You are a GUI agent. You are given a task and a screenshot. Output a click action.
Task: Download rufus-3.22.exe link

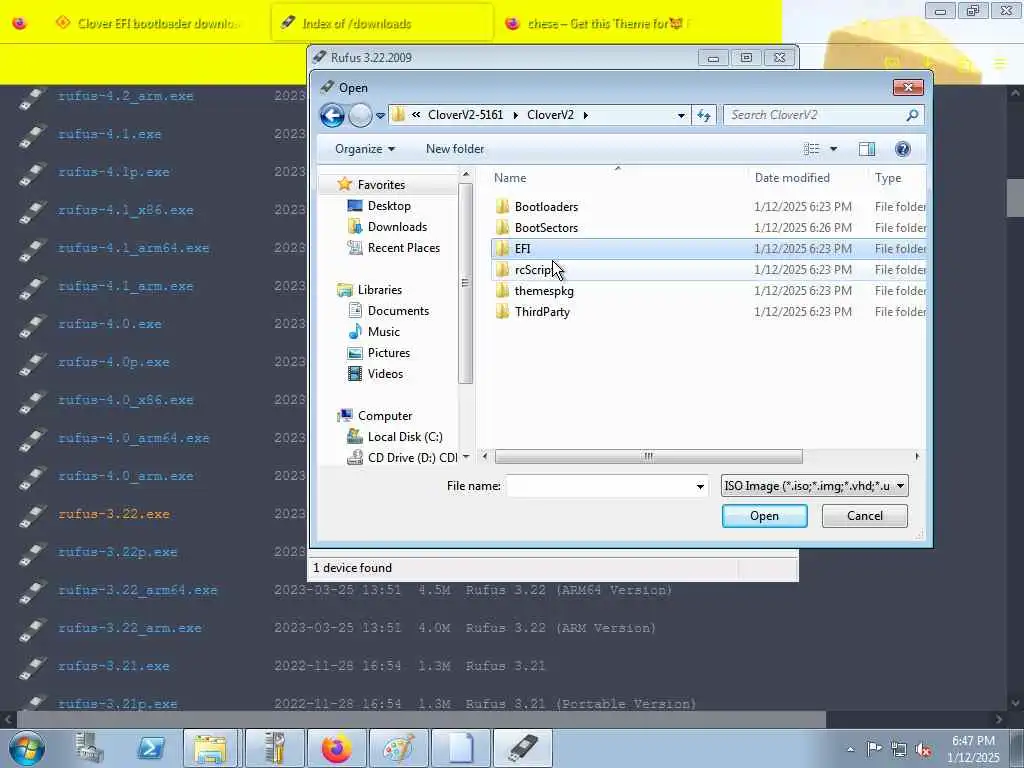[x=114, y=514]
